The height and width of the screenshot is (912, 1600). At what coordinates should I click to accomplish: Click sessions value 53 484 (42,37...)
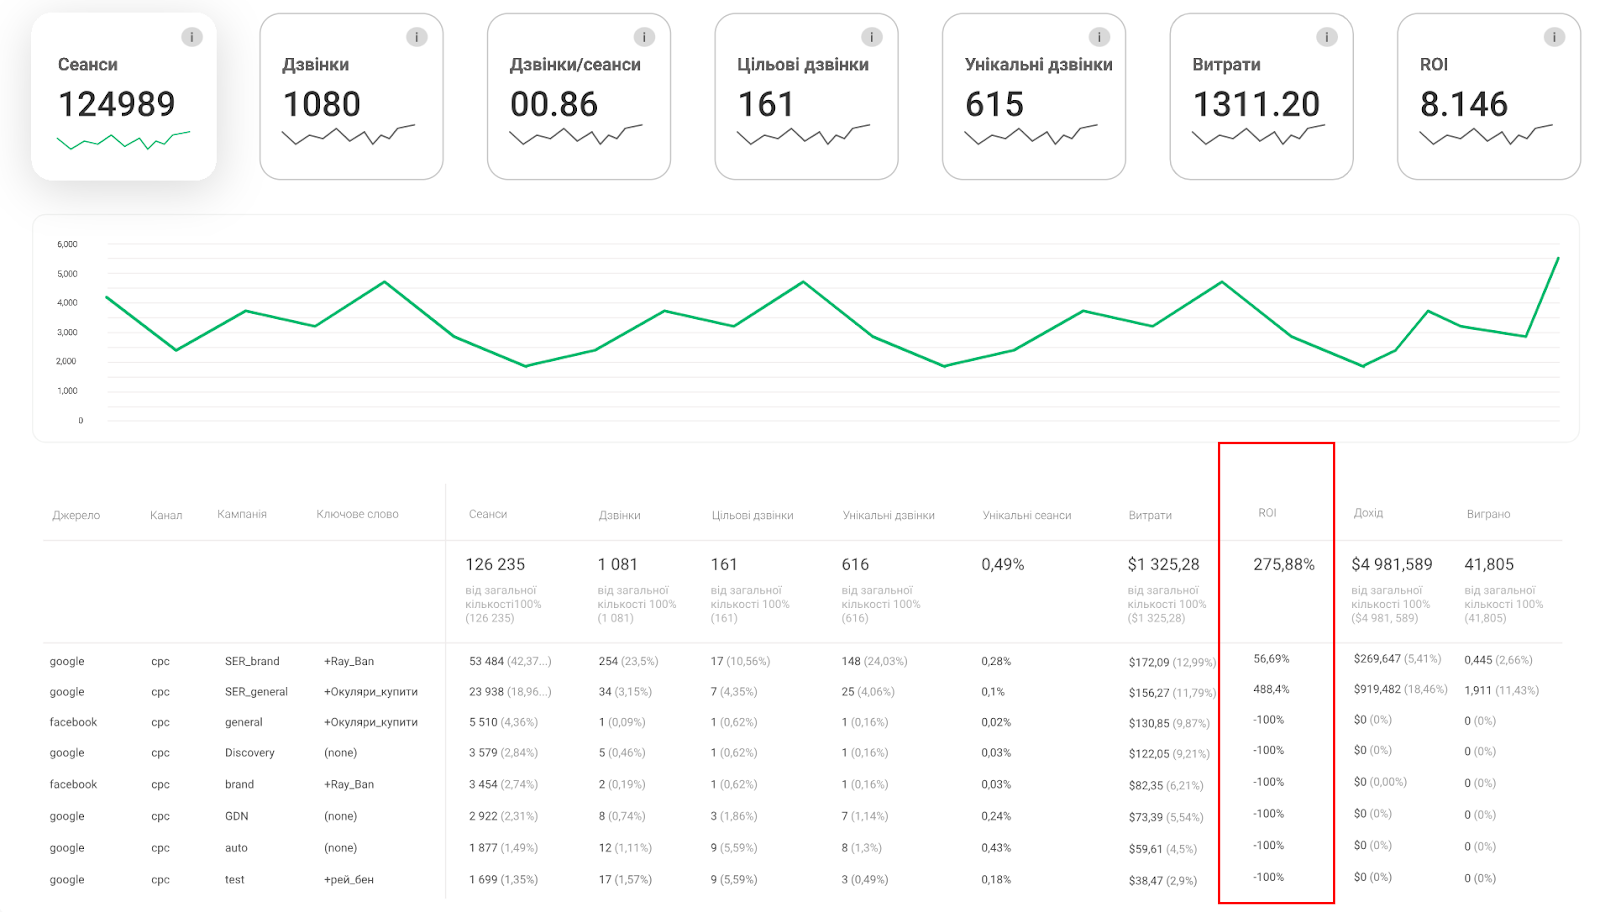coord(510,661)
